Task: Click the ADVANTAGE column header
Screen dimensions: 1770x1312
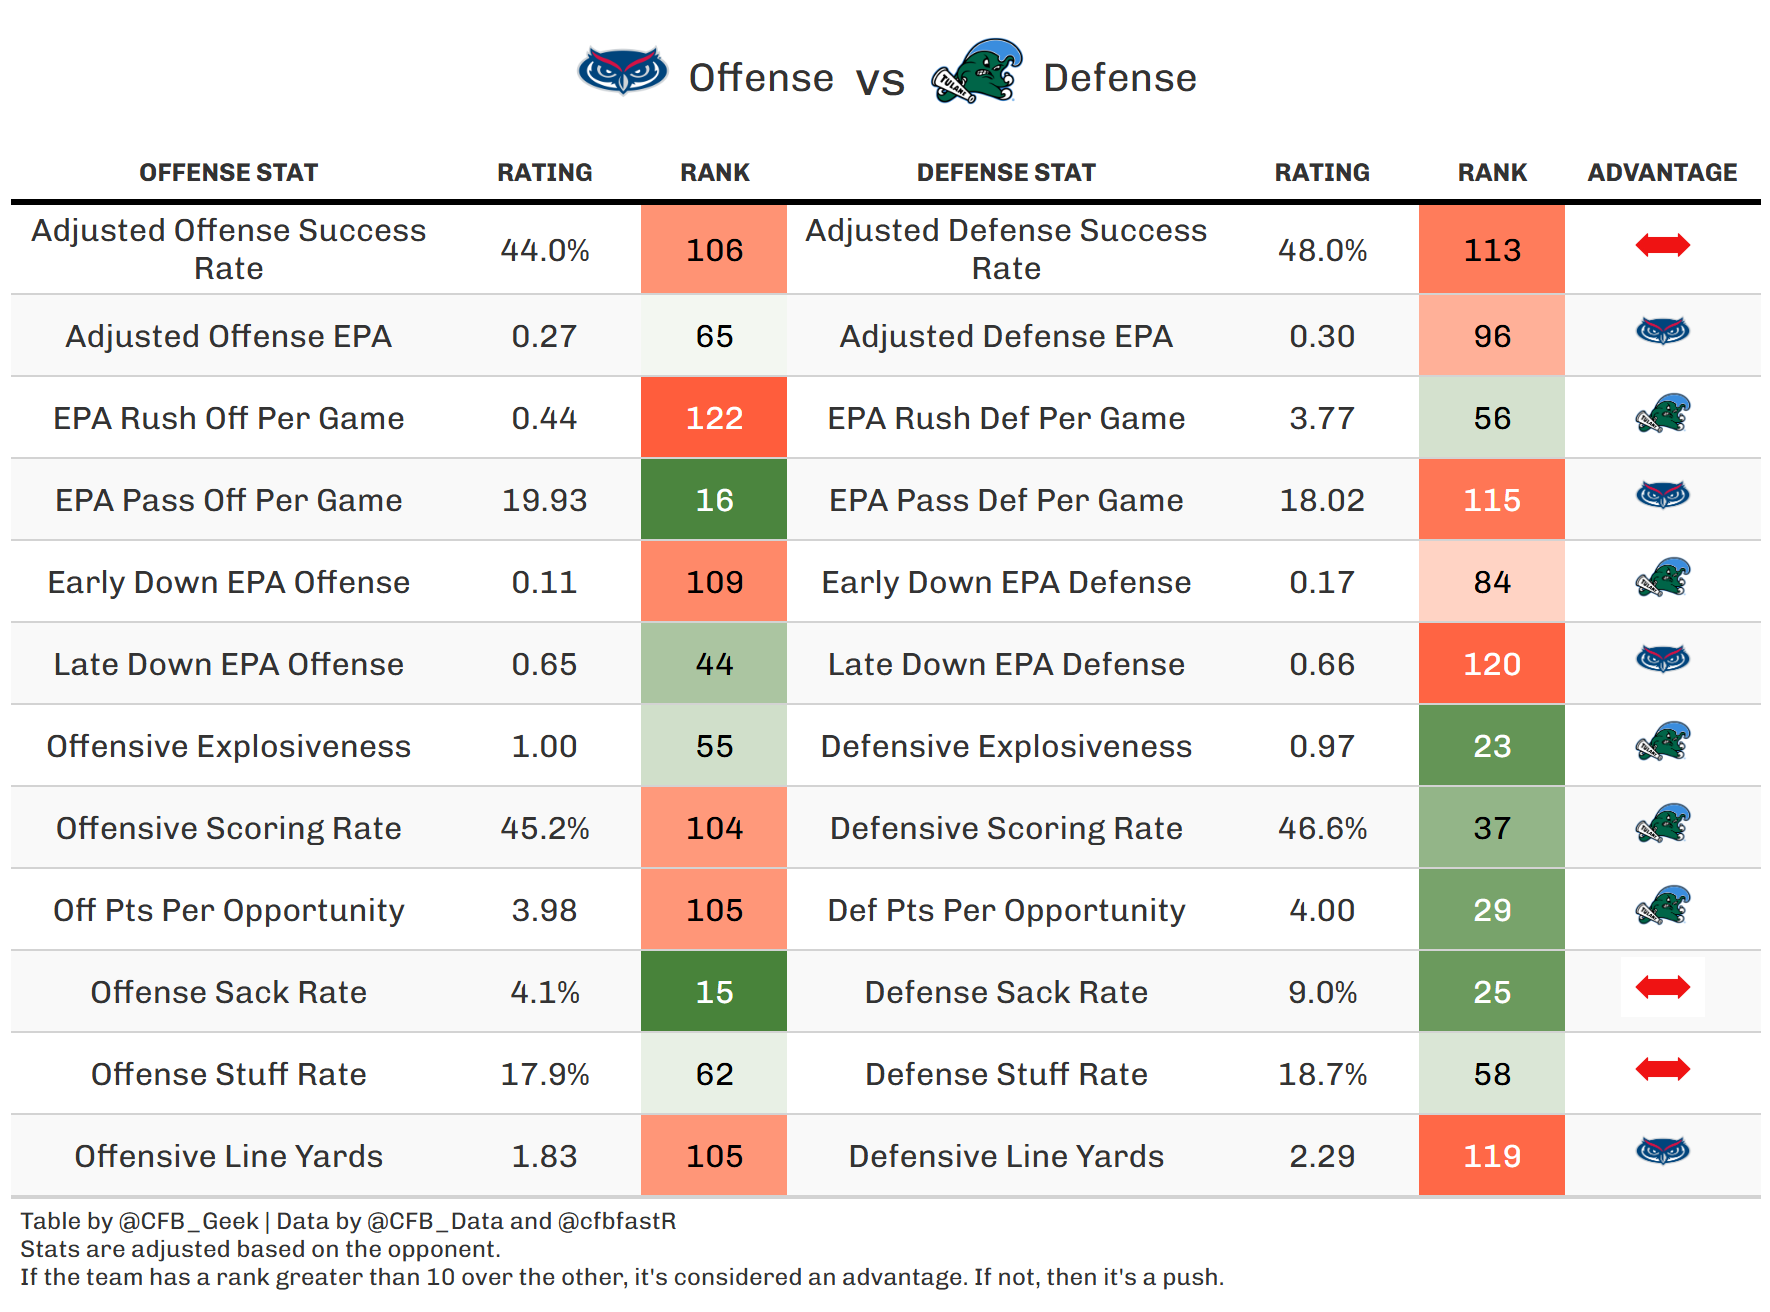Action: tap(1662, 173)
